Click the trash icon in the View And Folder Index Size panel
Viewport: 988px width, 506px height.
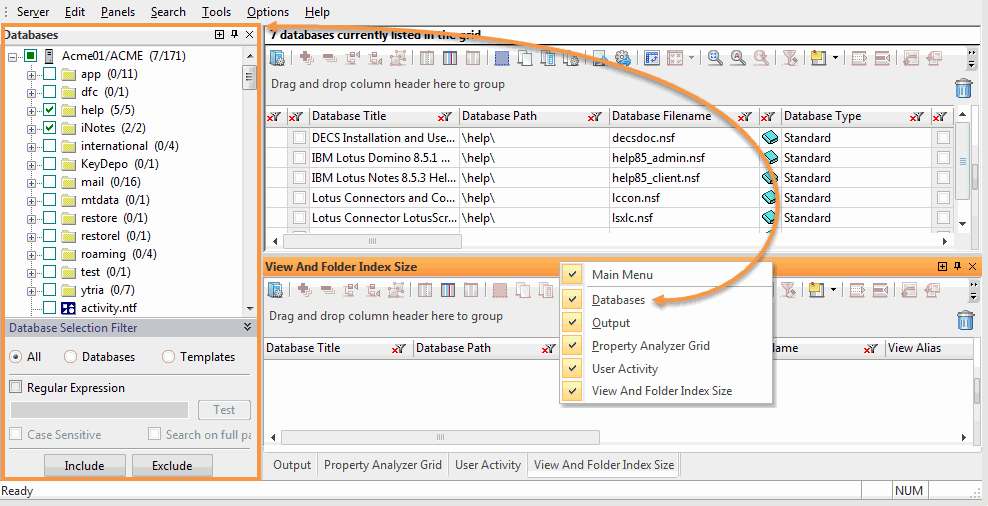pyautogui.click(x=963, y=320)
